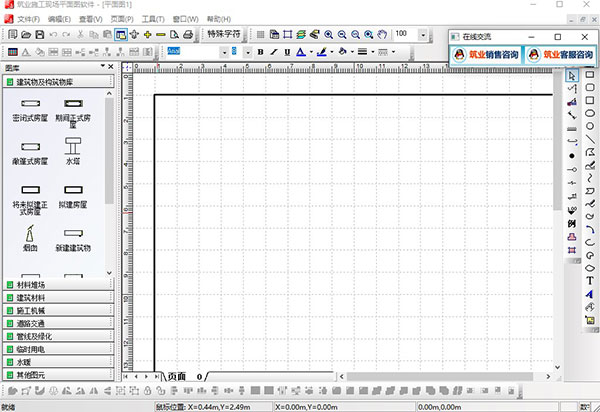600x412 pixels.
Task: Toggle Bold formatting
Action: [x=261, y=52]
